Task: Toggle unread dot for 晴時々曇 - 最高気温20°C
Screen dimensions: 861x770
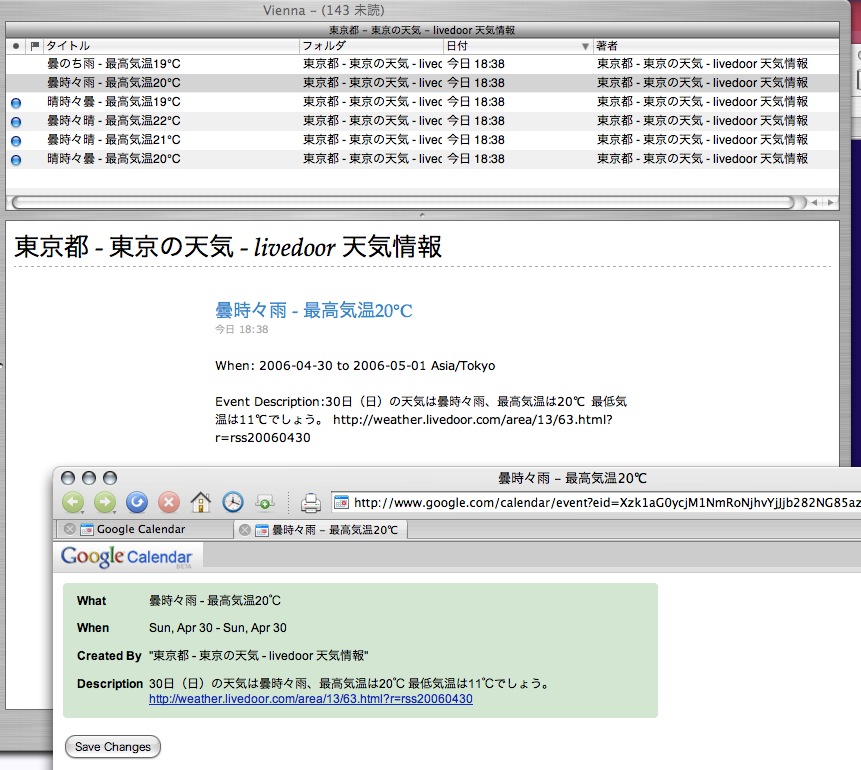Action: click(16, 160)
